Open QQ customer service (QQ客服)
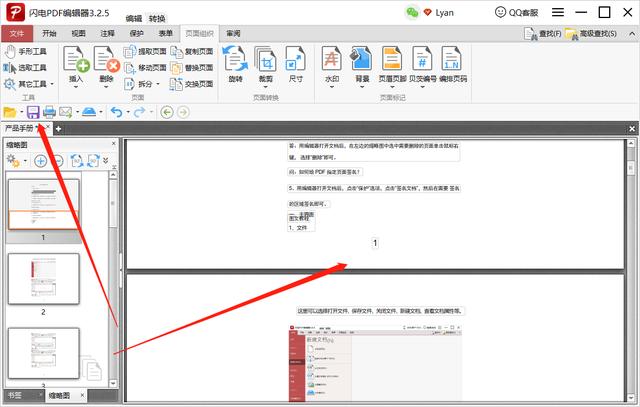This screenshot has width=640, height=407. 516,13
